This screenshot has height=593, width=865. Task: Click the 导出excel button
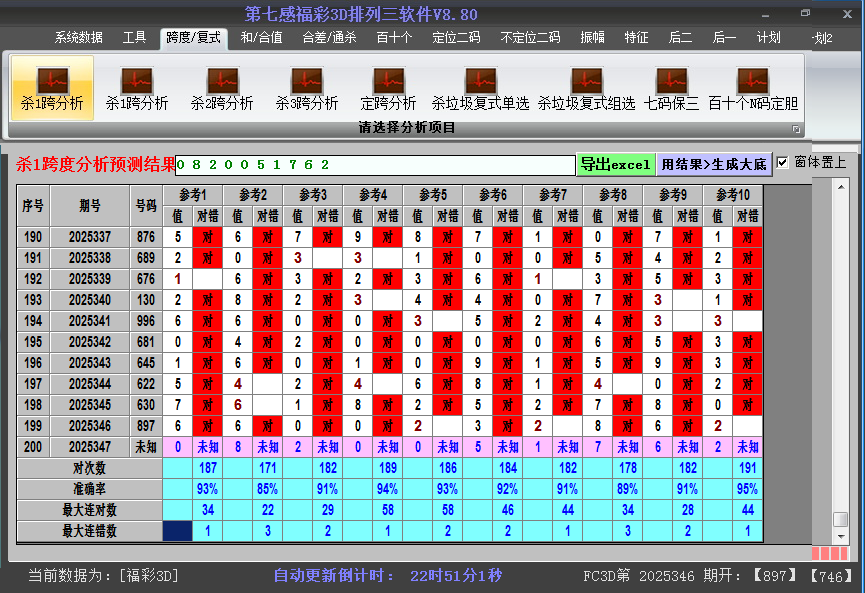(615, 164)
